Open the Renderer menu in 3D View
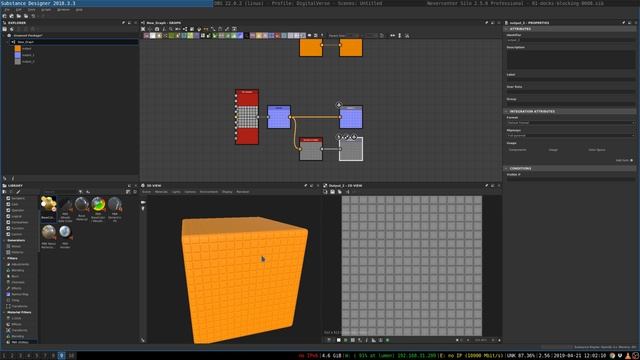640x360 pixels. pyautogui.click(x=242, y=192)
